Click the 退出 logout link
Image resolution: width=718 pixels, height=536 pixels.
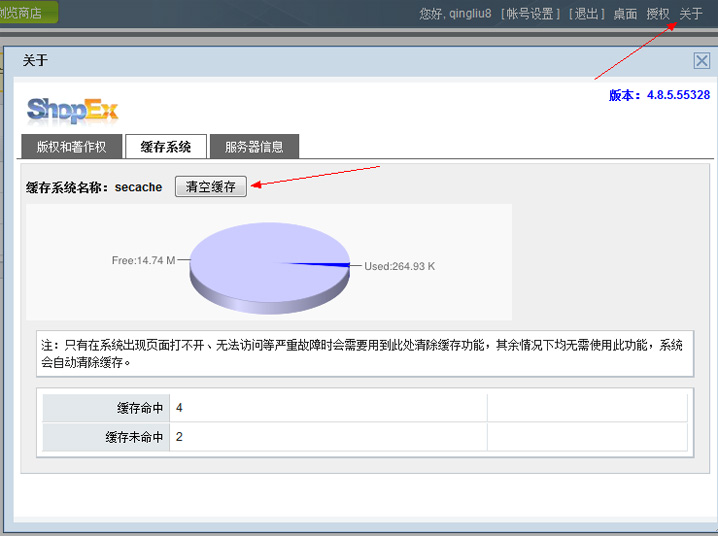click(587, 14)
